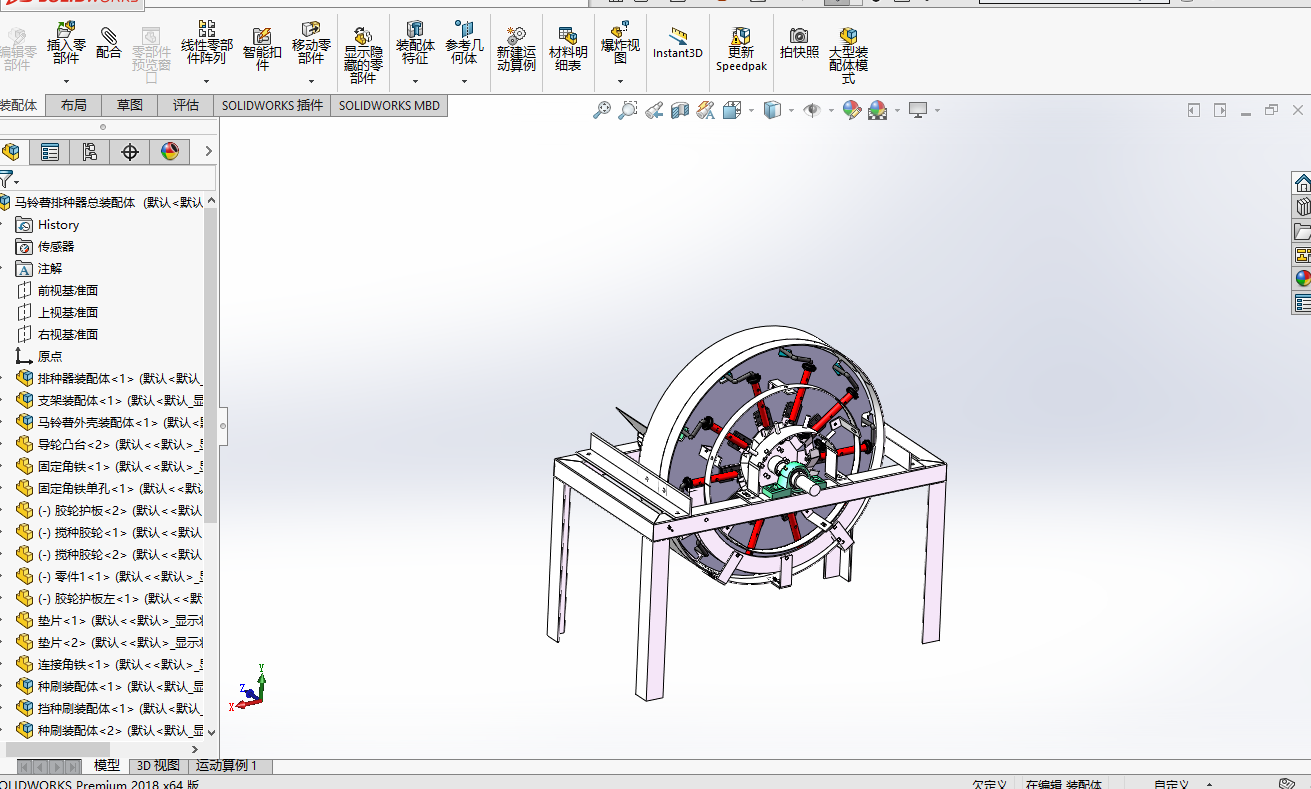This screenshot has height=789, width=1311.
Task: Open the Hide/Show Items dropdown arrow
Action: click(831, 110)
